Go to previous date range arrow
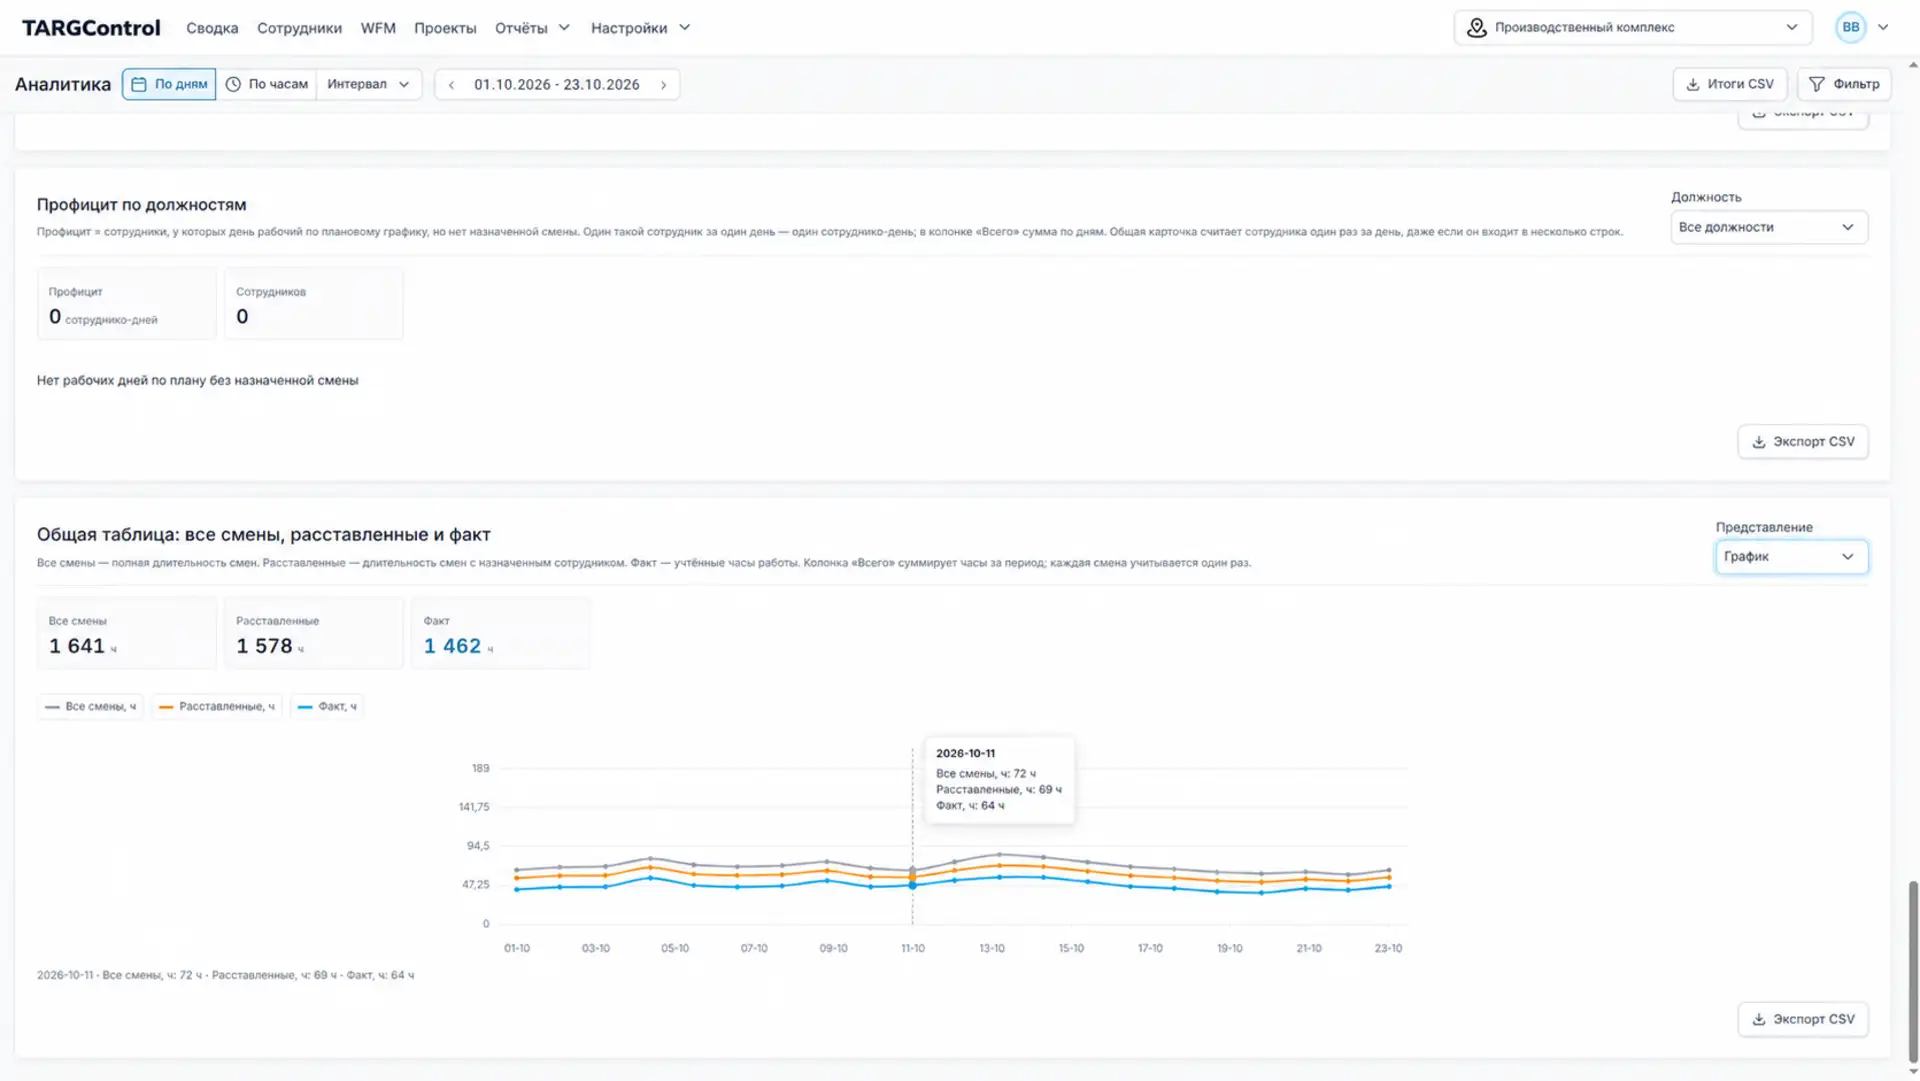1920x1081 pixels. [x=452, y=85]
